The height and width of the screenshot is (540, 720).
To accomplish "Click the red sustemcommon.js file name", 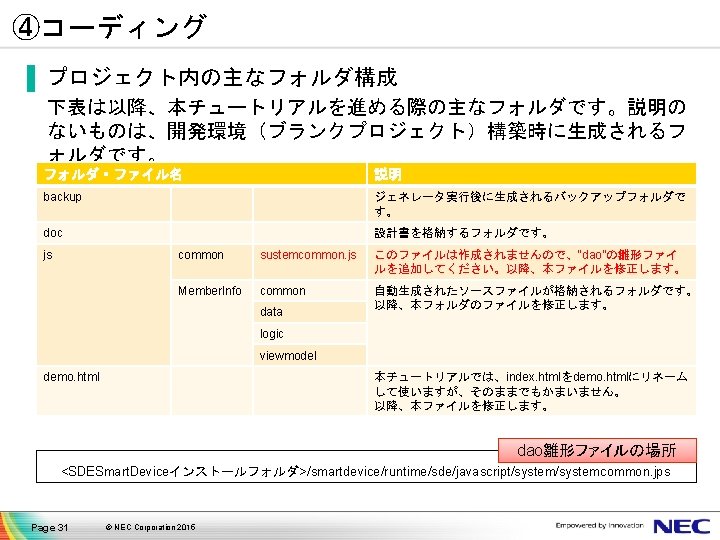I will point(308,255).
